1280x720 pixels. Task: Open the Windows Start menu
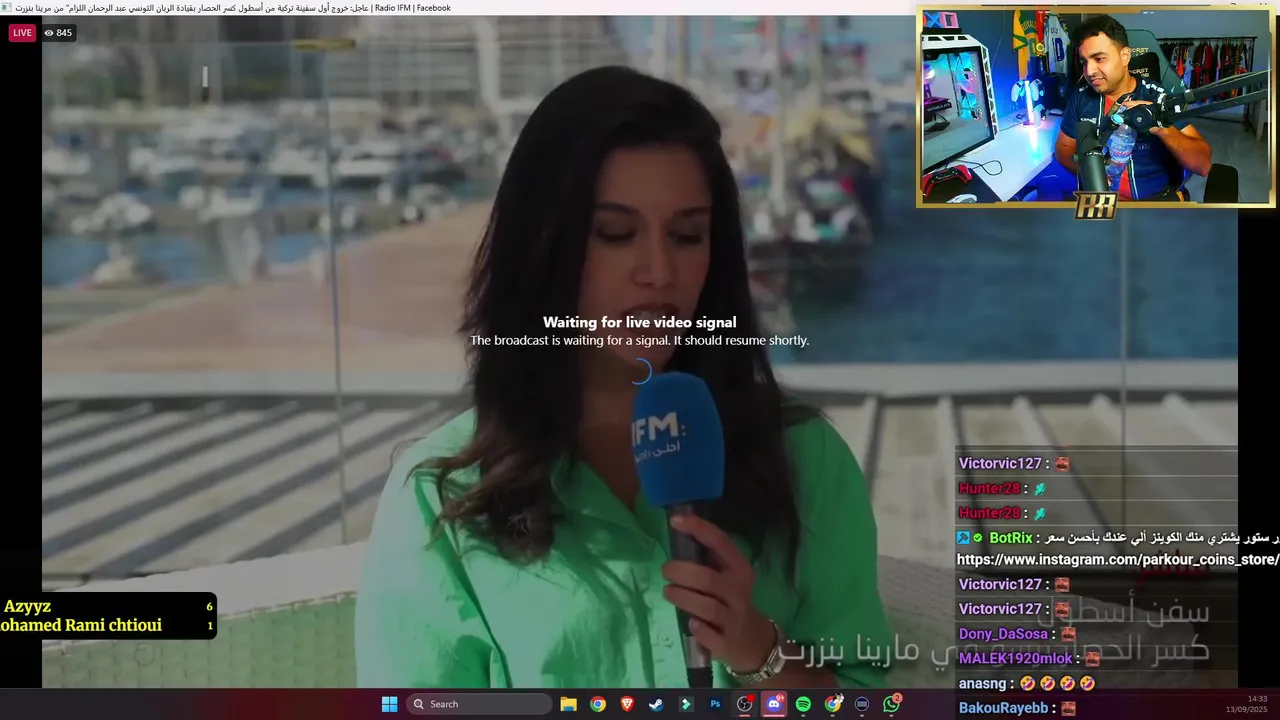point(389,704)
